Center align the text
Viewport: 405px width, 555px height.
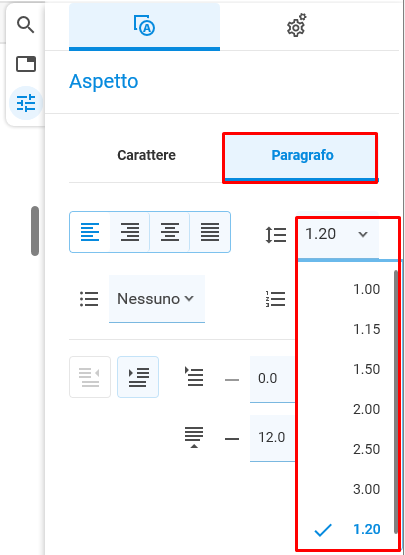point(170,232)
